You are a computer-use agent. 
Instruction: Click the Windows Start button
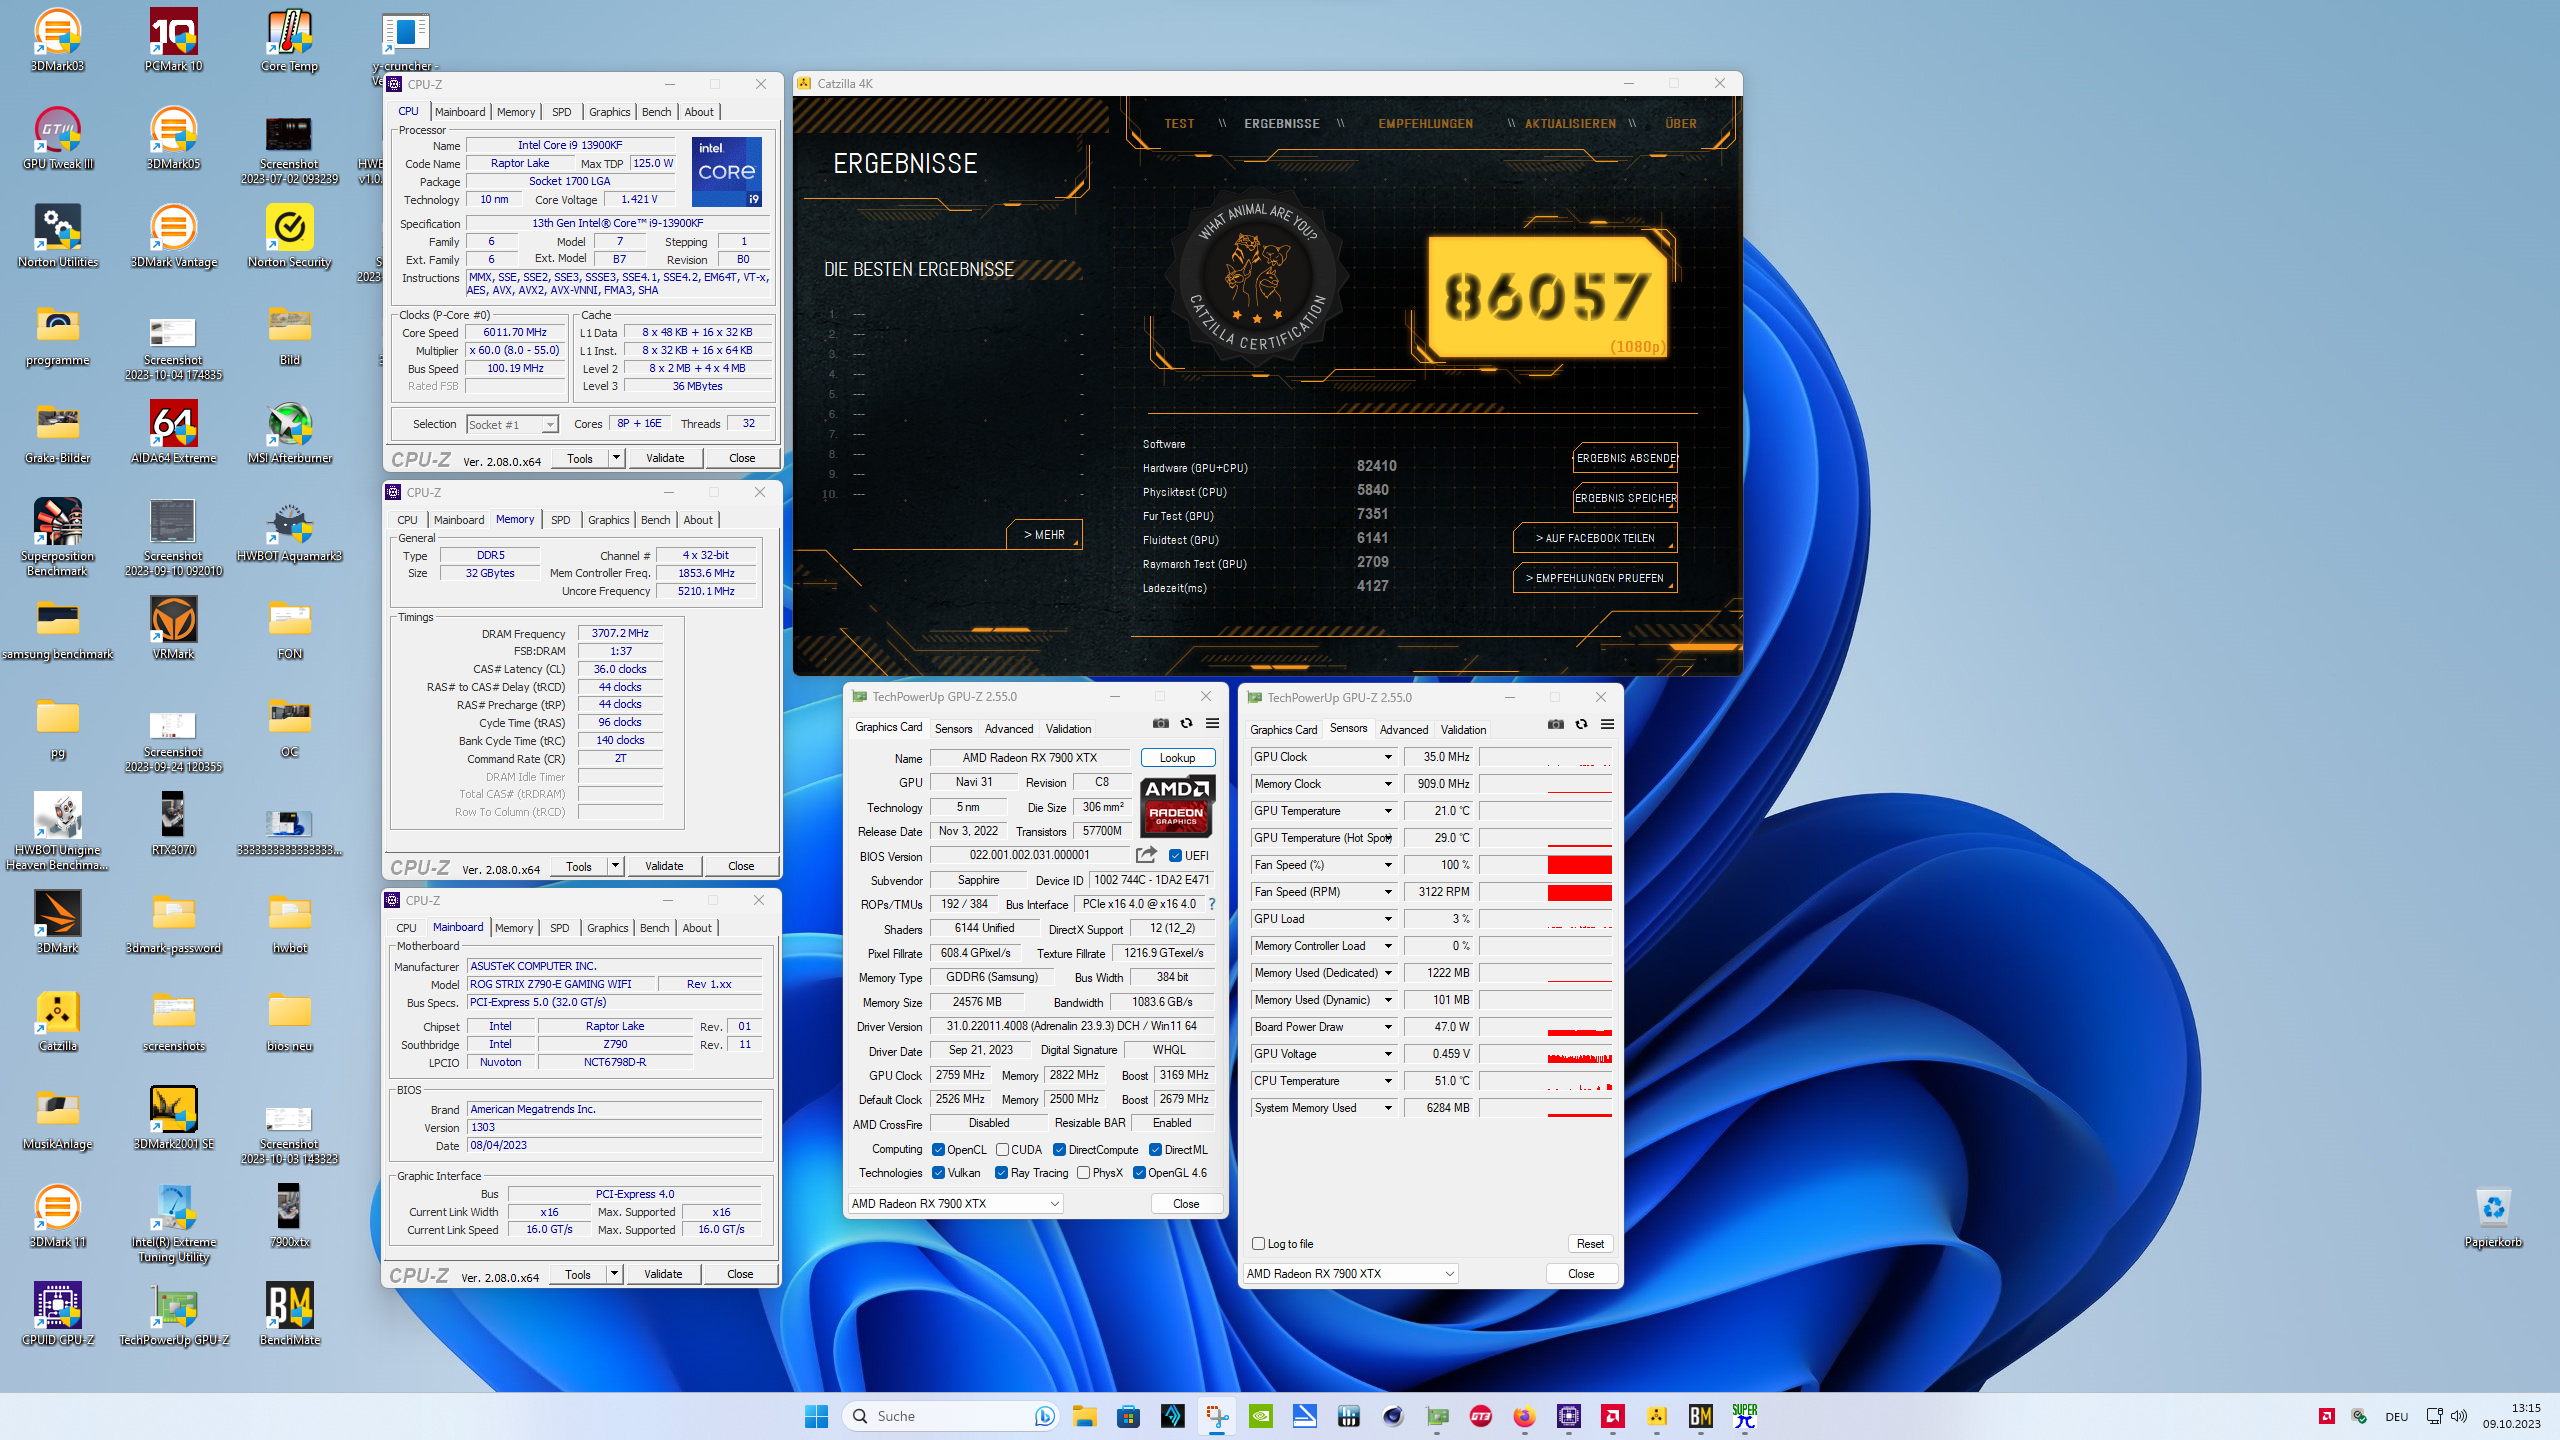[x=816, y=1416]
